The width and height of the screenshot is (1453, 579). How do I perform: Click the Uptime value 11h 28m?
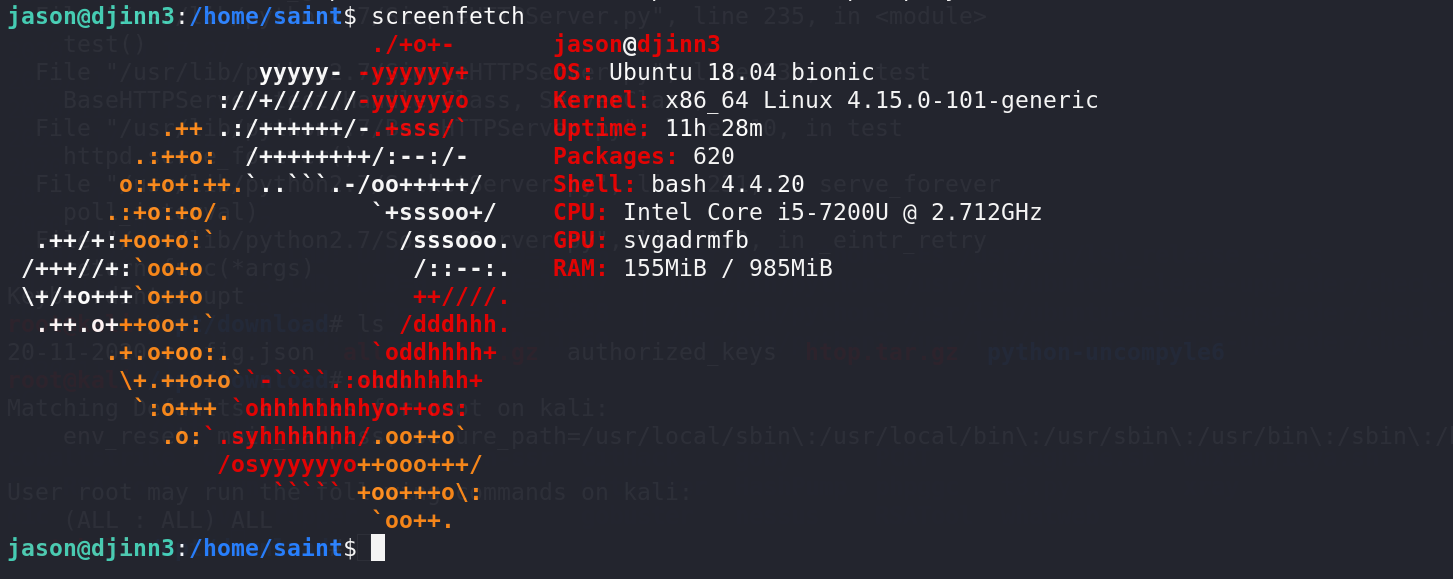click(707, 128)
